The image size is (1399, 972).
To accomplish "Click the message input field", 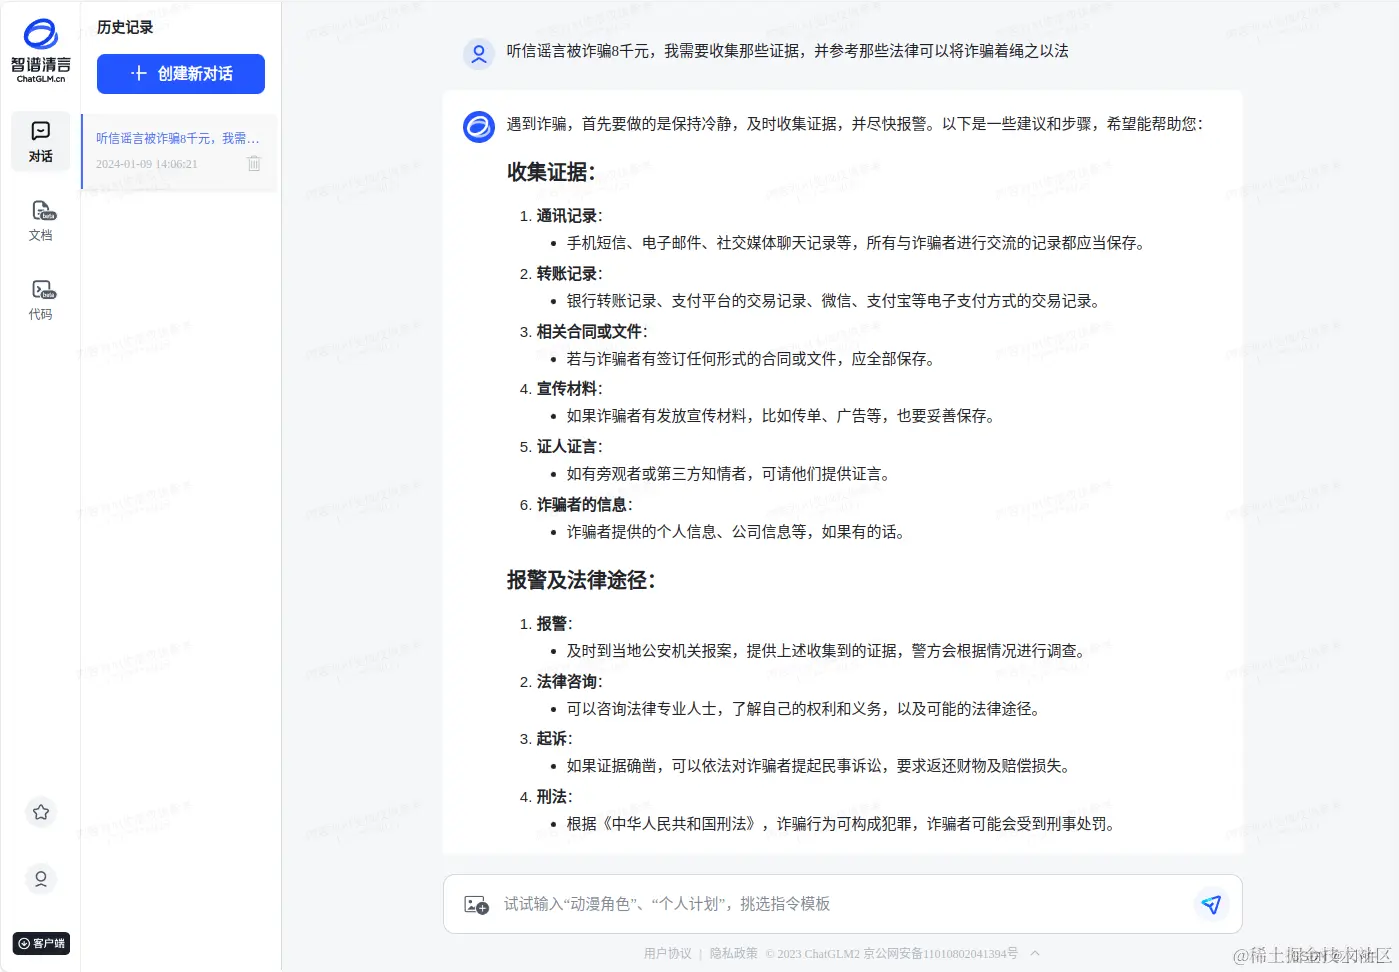I will pos(800,903).
